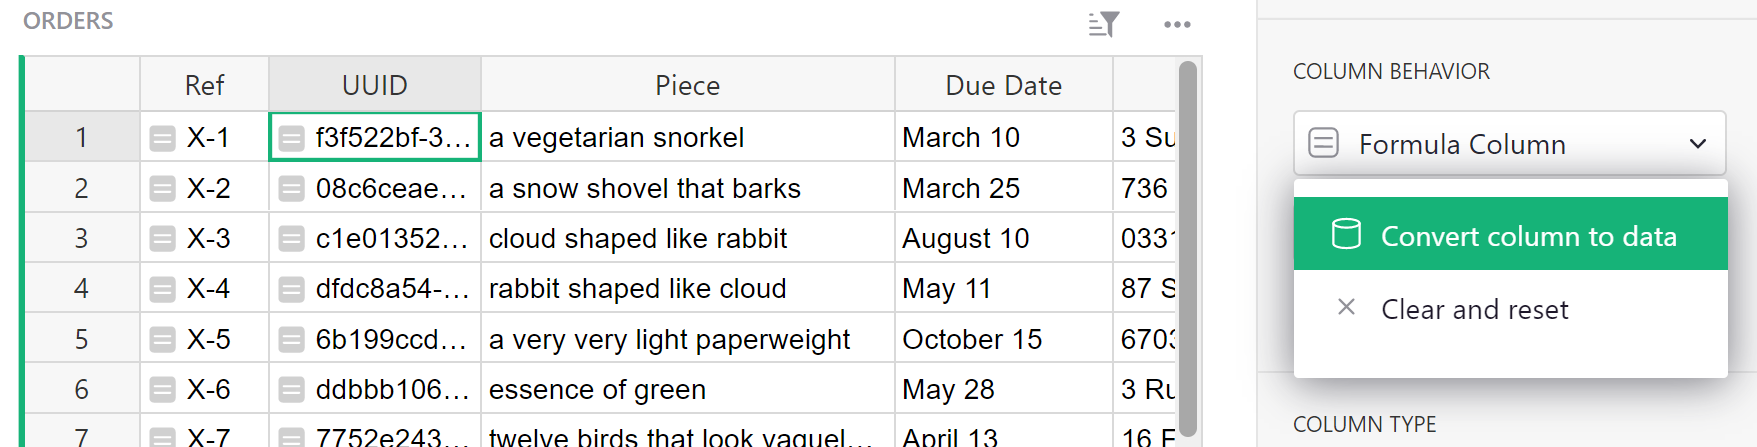Select the Piece column header
Image resolution: width=1757 pixels, height=447 pixels.
(687, 85)
